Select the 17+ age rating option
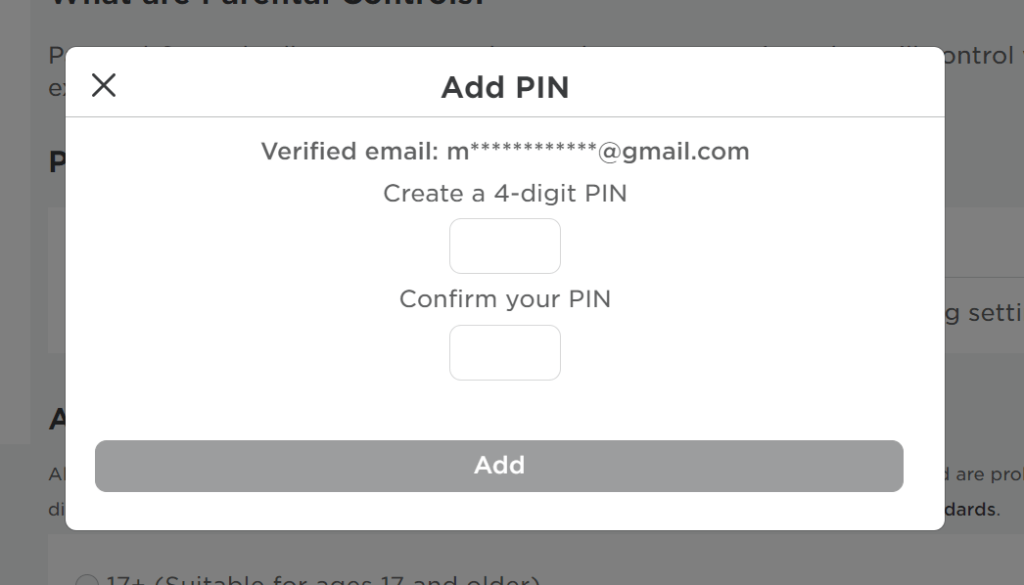 tap(87, 580)
